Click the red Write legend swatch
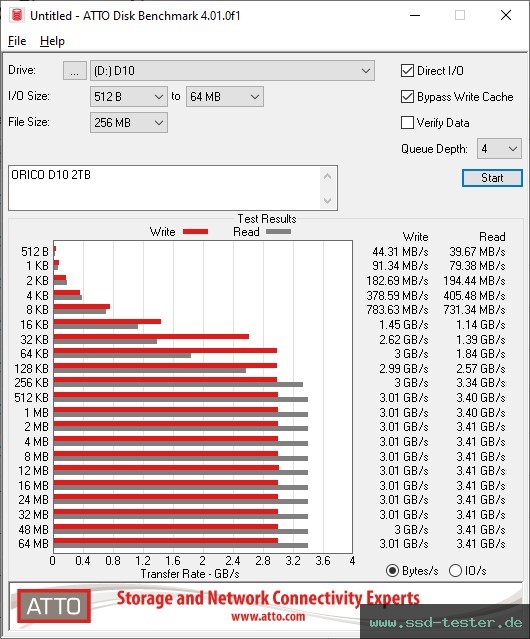The image size is (530, 639). coord(196,231)
